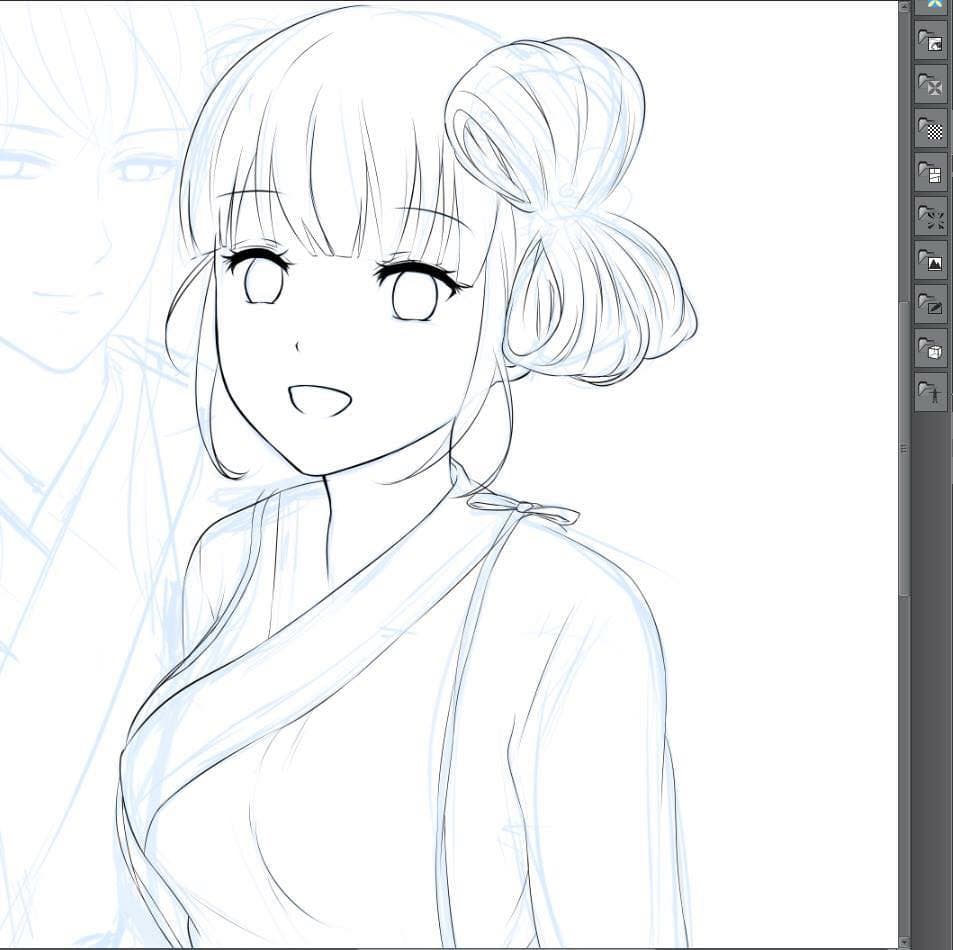Open the Clip Studio icon at panel top

pos(933,5)
